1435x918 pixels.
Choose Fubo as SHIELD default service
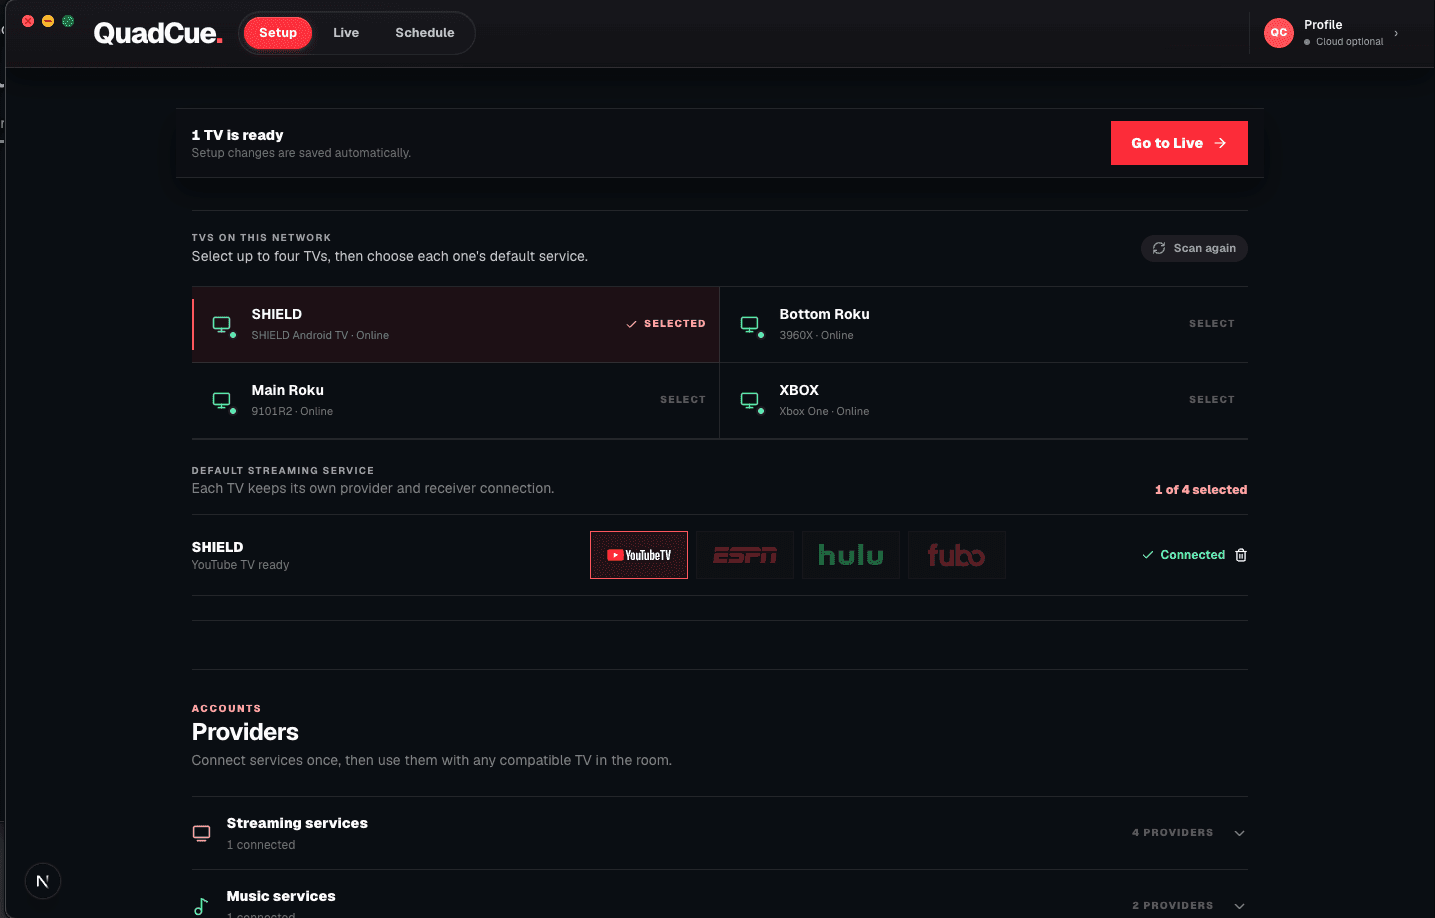957,555
